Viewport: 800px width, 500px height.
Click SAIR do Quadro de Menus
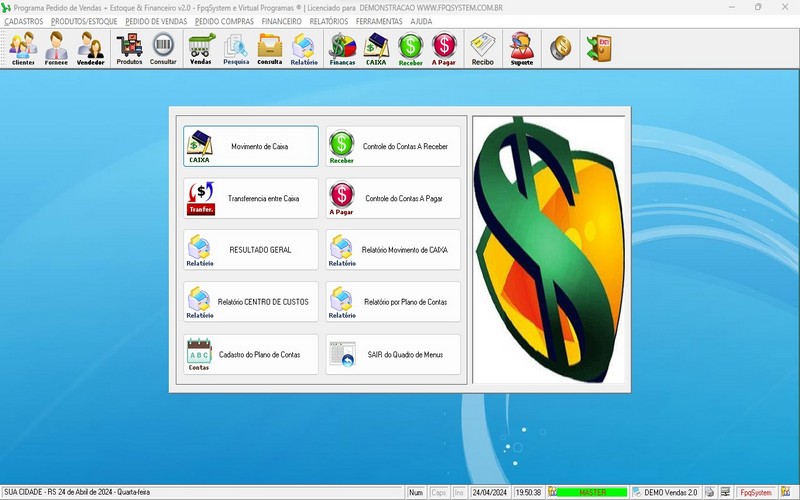tap(394, 354)
